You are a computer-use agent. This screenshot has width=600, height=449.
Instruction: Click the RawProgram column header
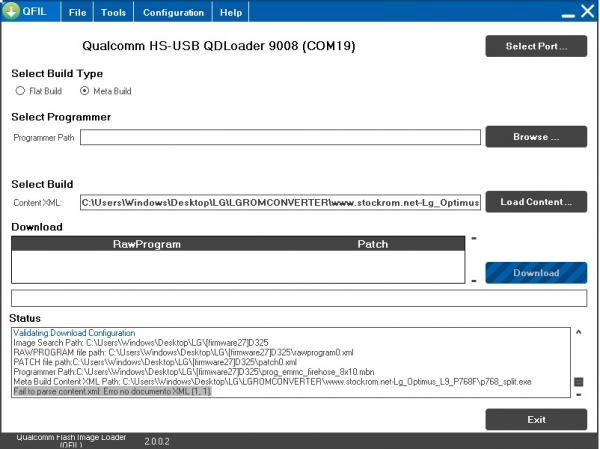tap(147, 244)
